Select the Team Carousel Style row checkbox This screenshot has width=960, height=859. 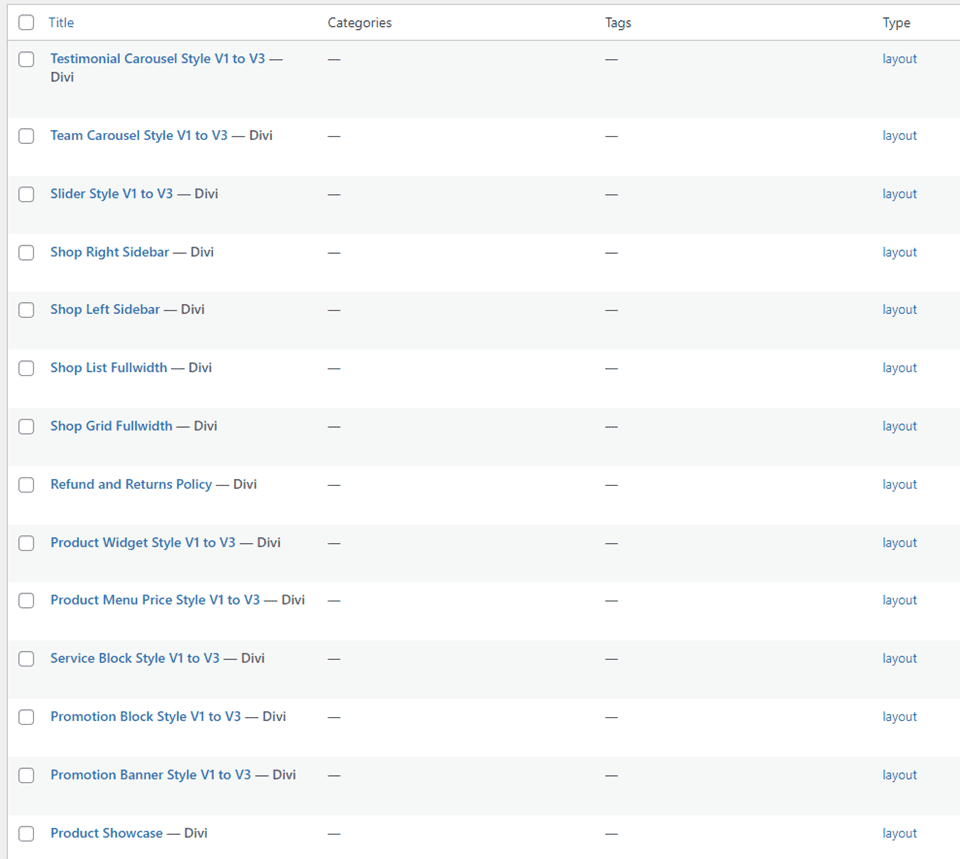[26, 136]
